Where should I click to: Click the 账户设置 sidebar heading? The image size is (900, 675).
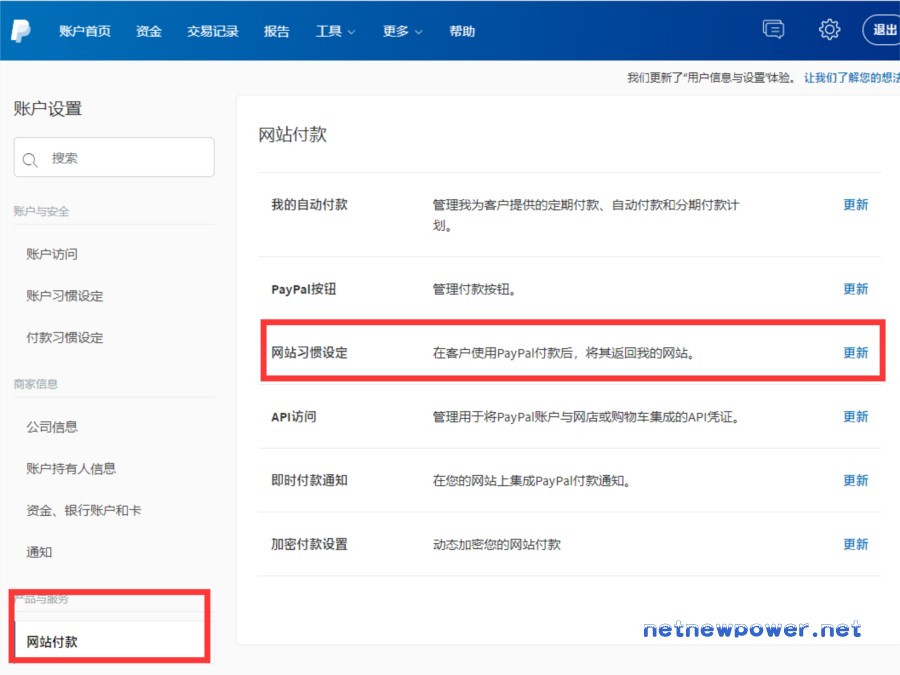pyautogui.click(x=48, y=108)
